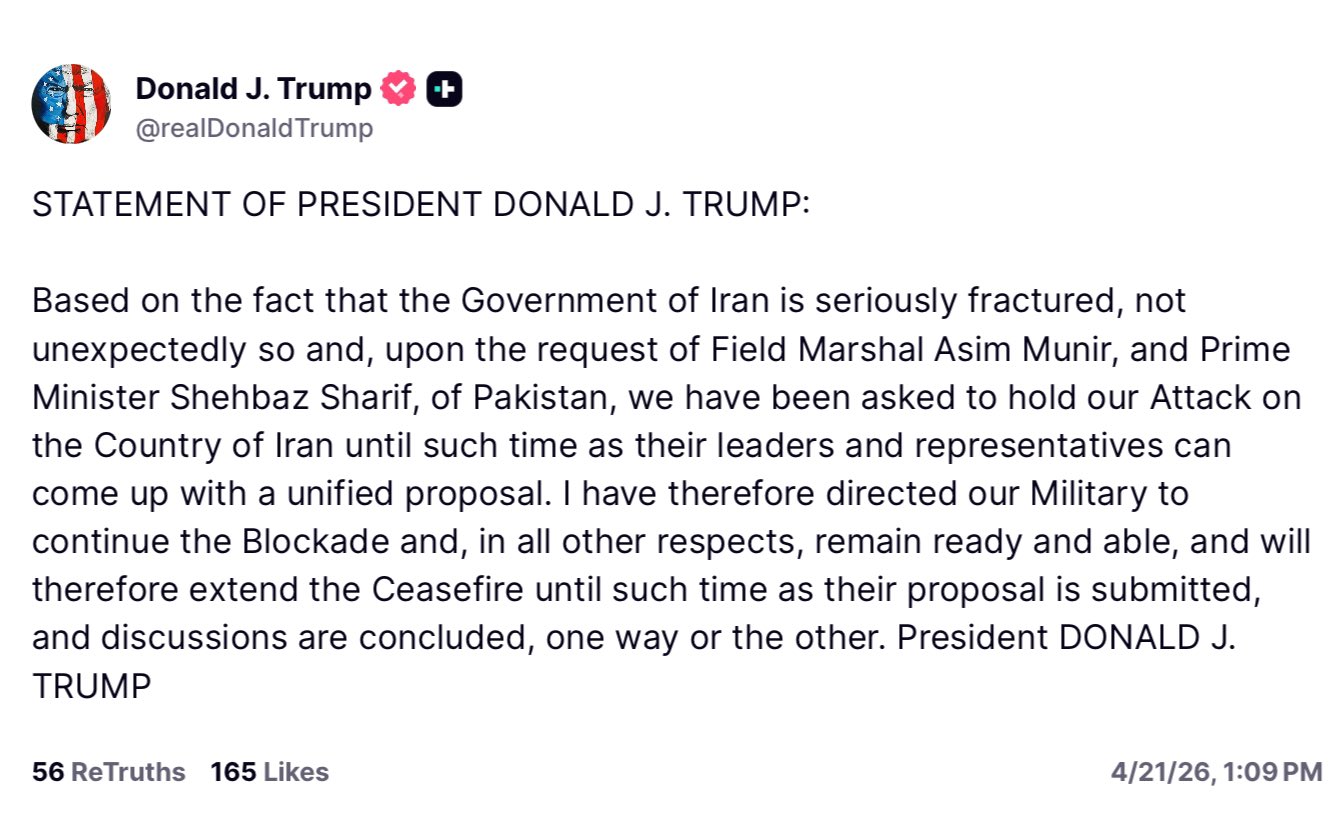The image size is (1332, 818).
Task: Click the Likes label
Action: (x=295, y=772)
